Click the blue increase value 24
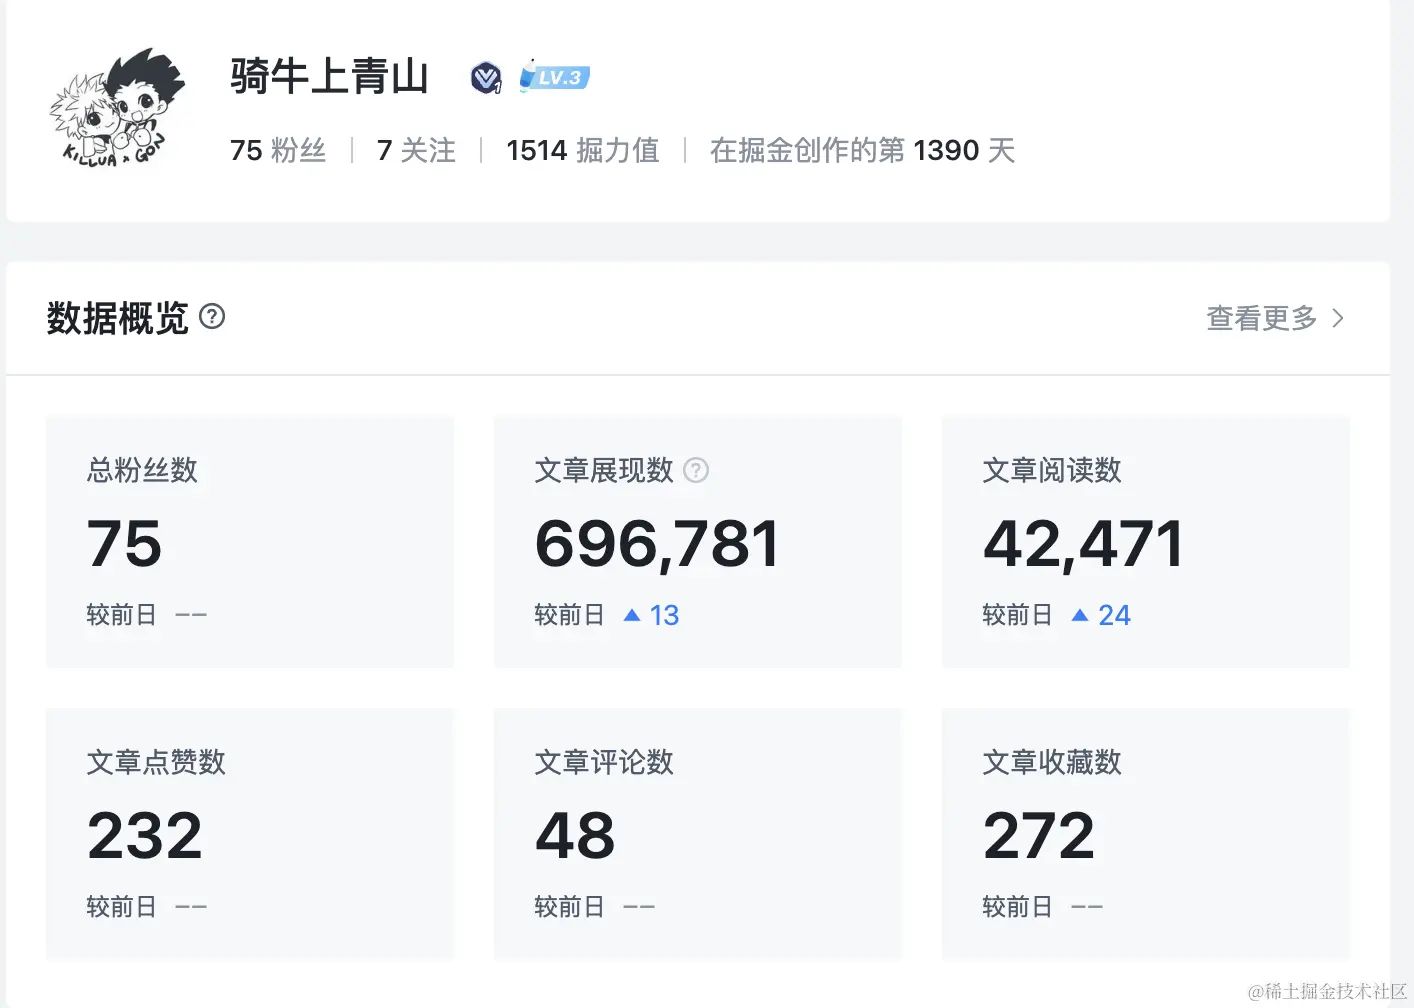 [1114, 615]
